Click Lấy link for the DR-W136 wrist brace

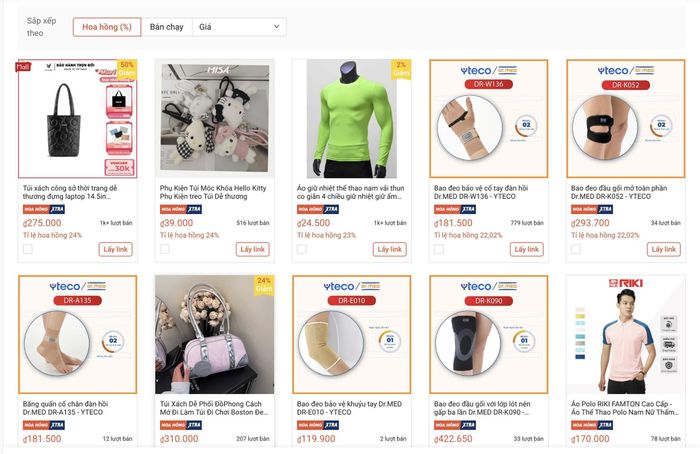(527, 249)
